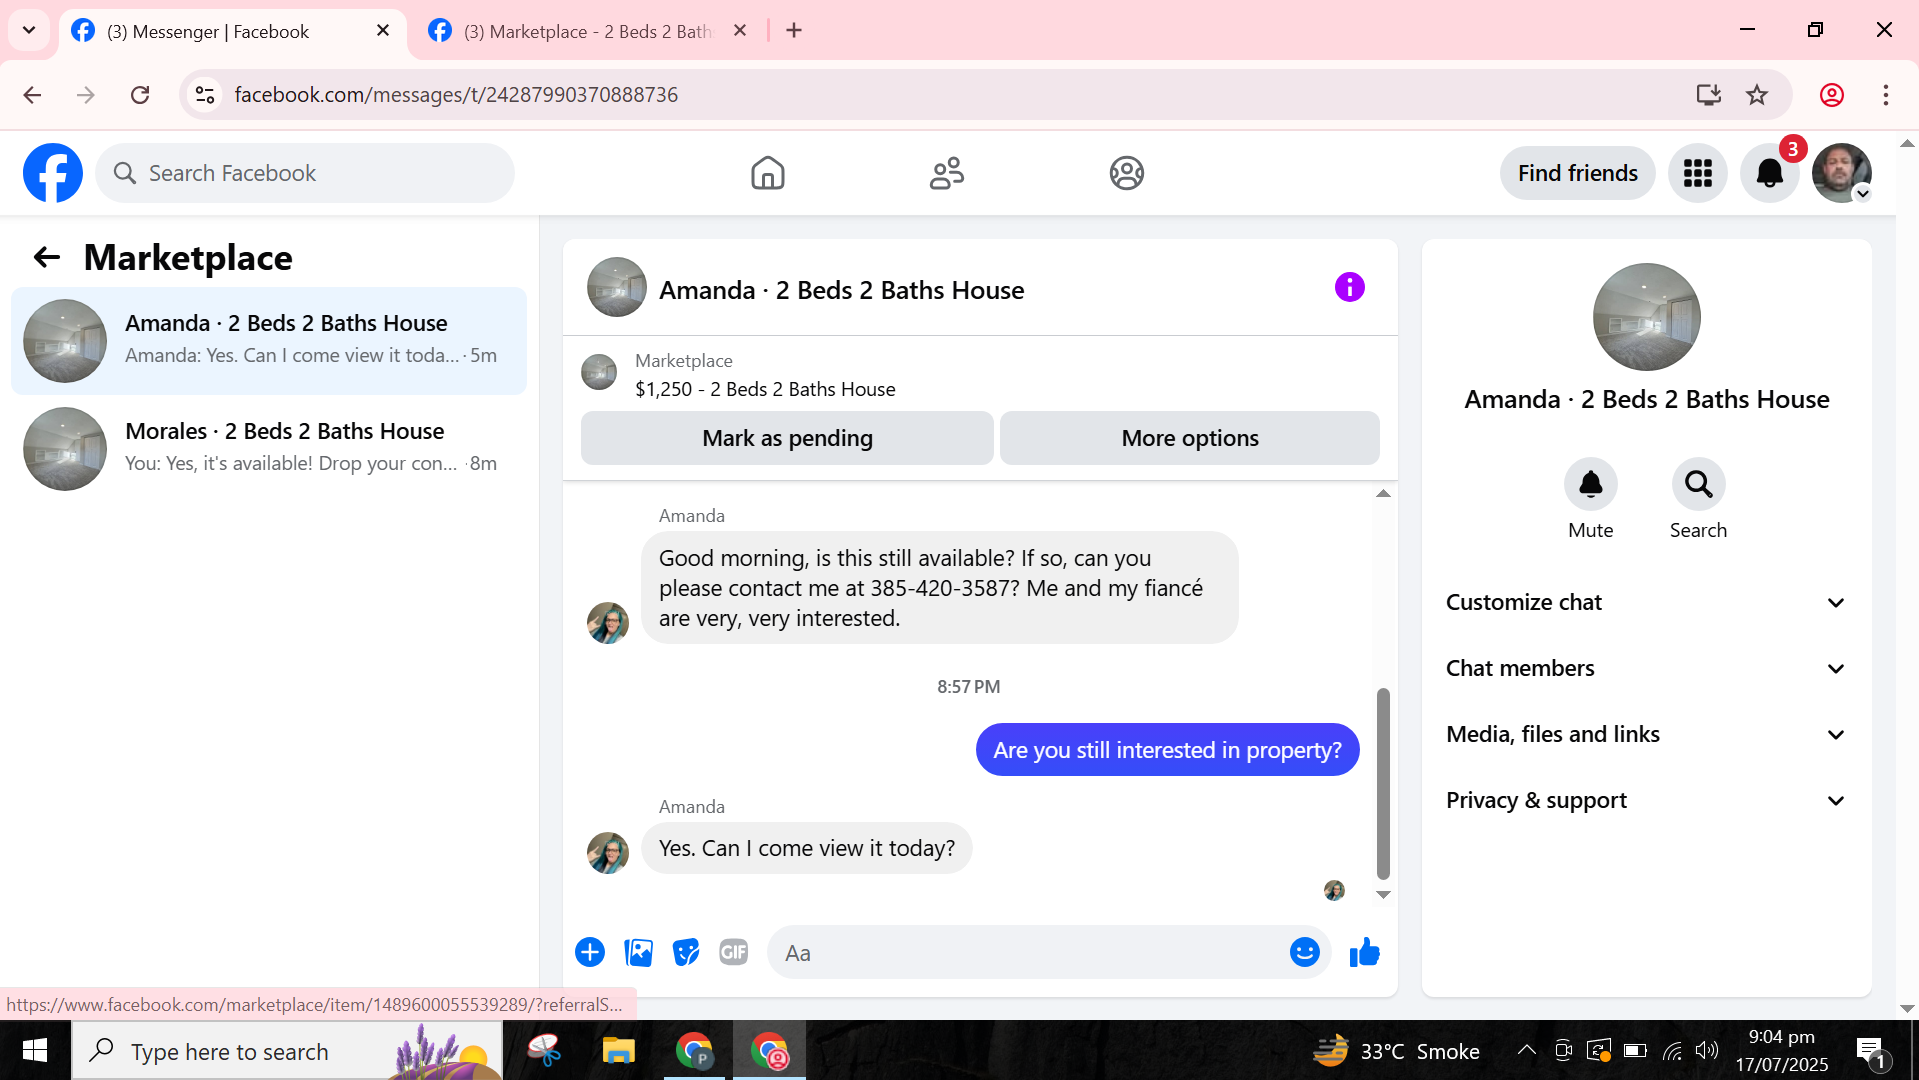The image size is (1919, 1080).
Task: Open the Snipping Tool taskbar icon
Action: click(544, 1051)
